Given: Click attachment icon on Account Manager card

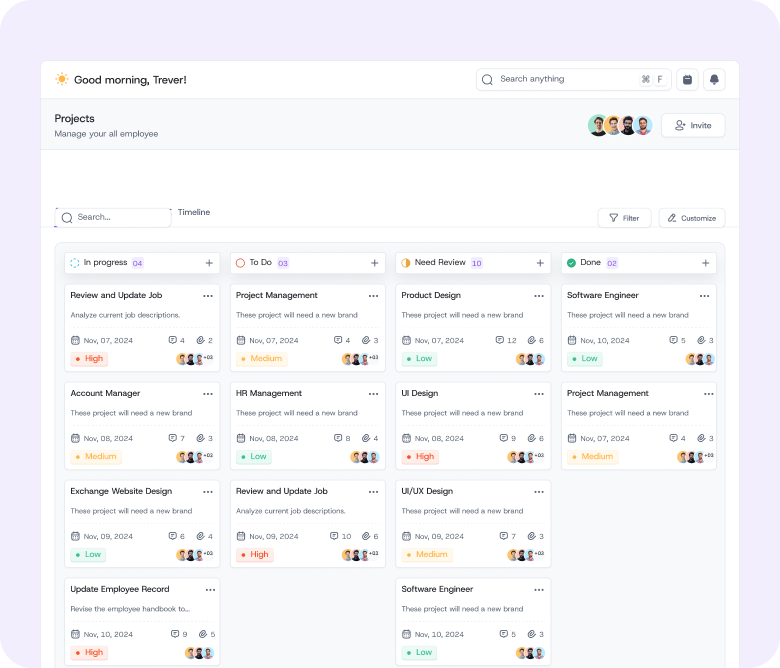Looking at the screenshot, I should [x=201, y=438].
